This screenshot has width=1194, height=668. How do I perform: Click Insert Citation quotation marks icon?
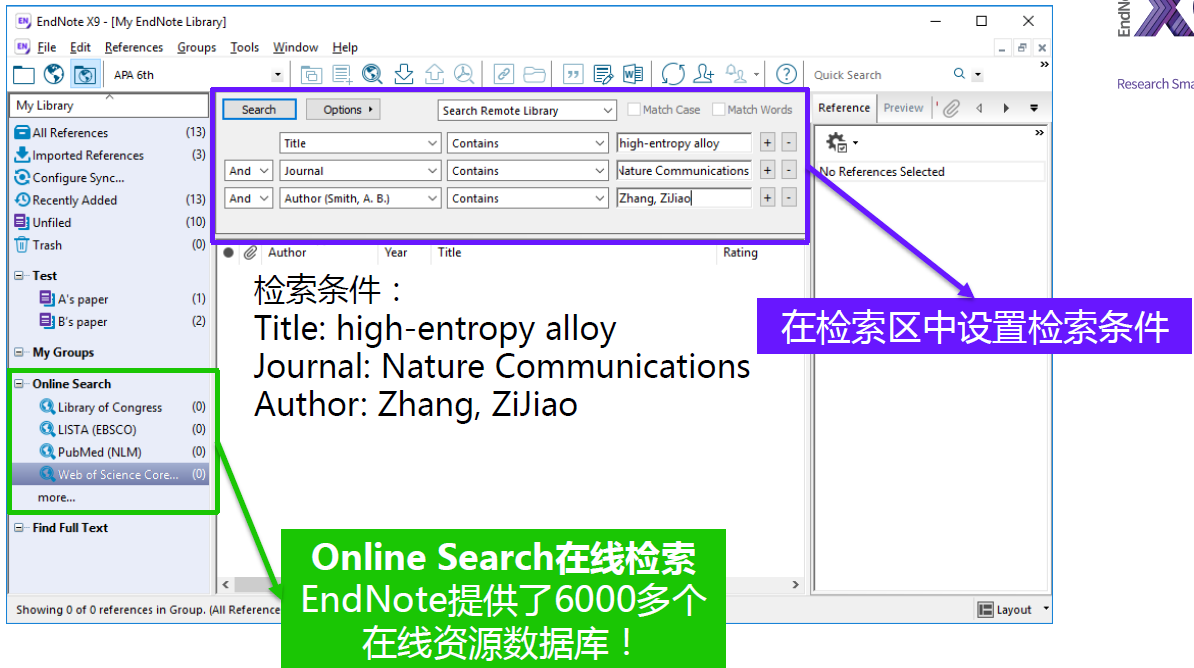coord(573,75)
